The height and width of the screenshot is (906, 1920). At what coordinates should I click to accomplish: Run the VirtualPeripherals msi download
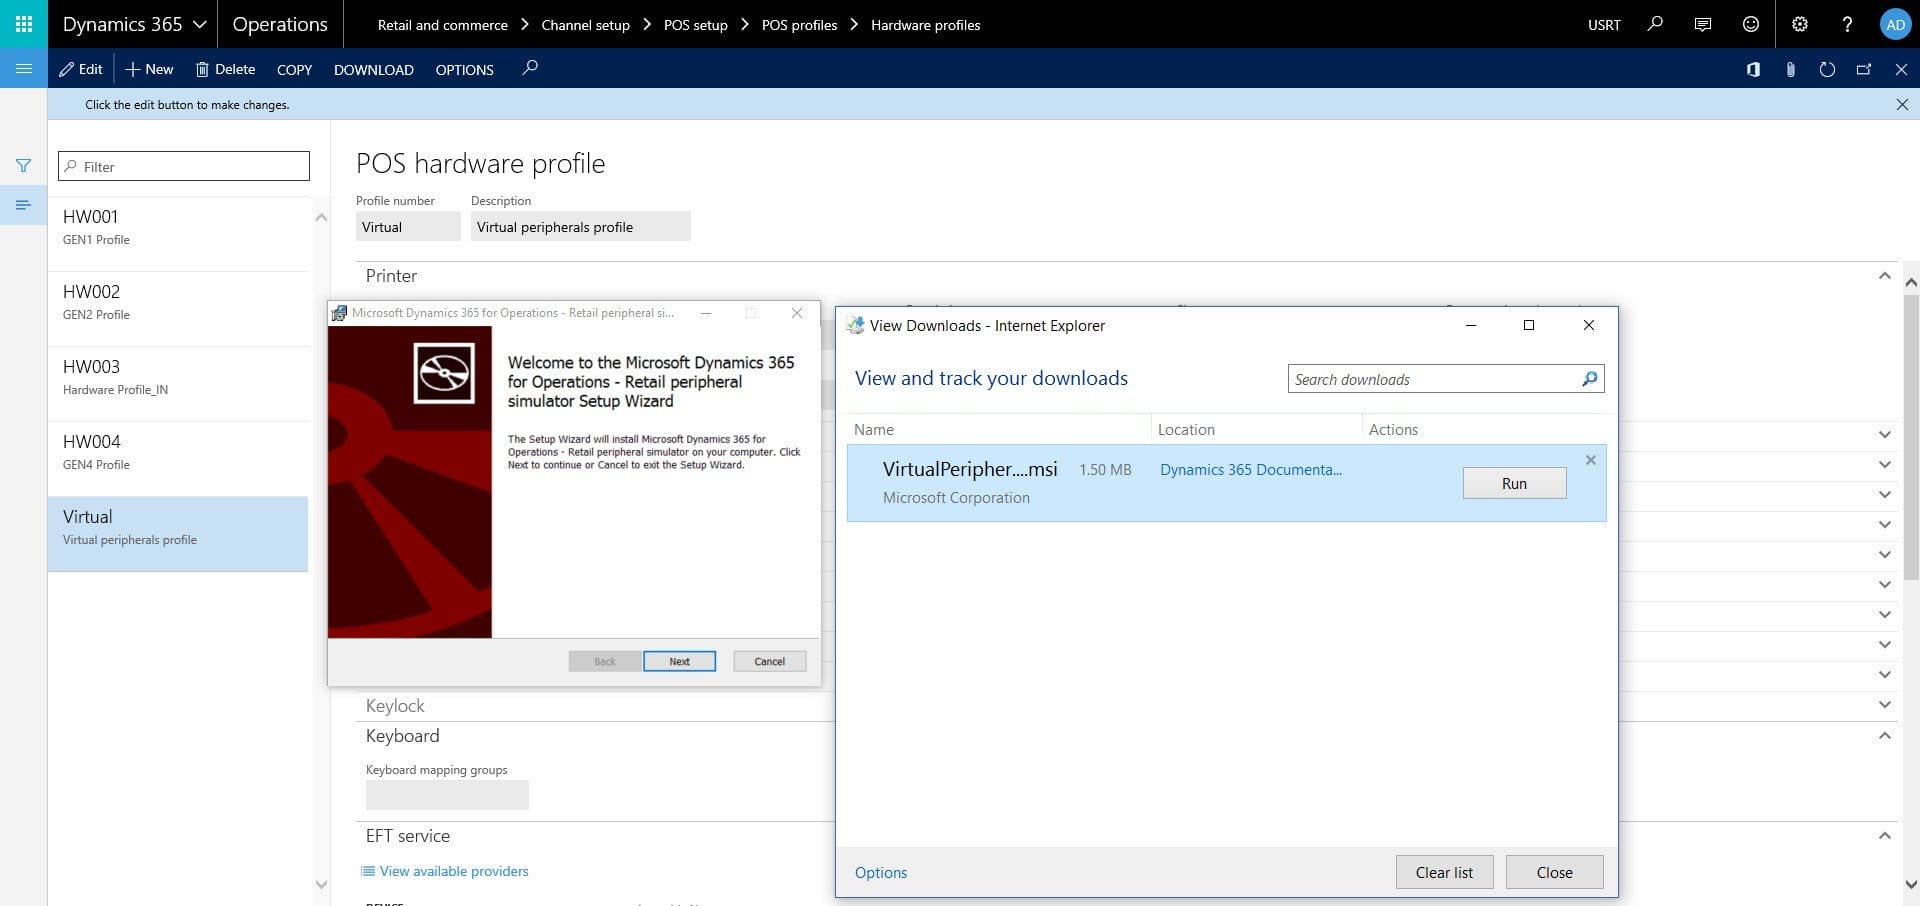[1514, 483]
